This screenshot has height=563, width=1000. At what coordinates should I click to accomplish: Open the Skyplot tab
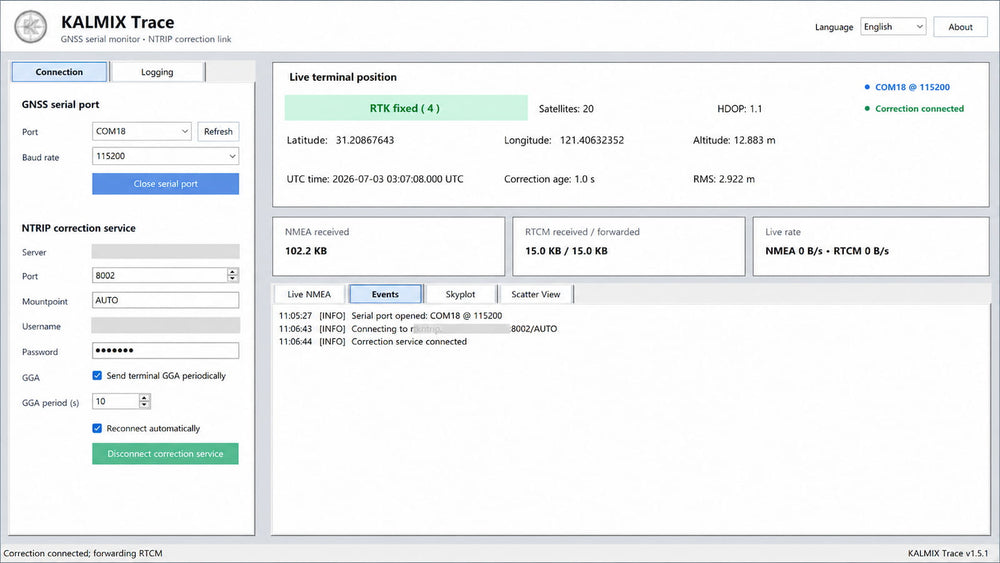460,295
